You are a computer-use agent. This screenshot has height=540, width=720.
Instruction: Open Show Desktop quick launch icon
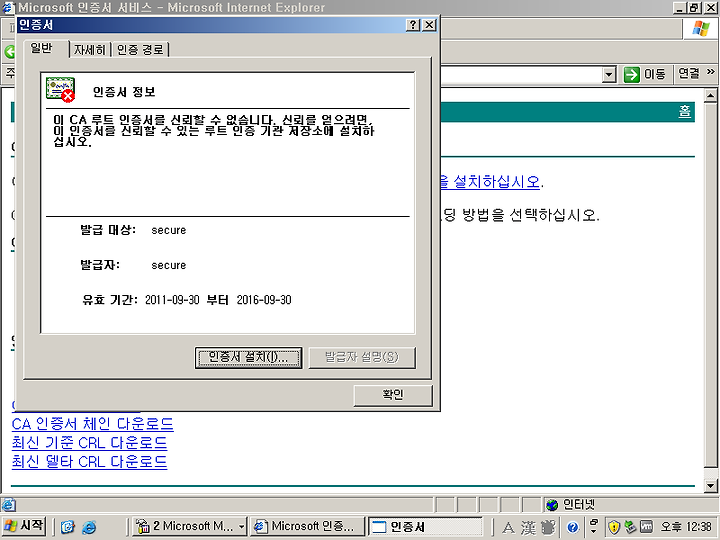pyautogui.click(x=68, y=526)
